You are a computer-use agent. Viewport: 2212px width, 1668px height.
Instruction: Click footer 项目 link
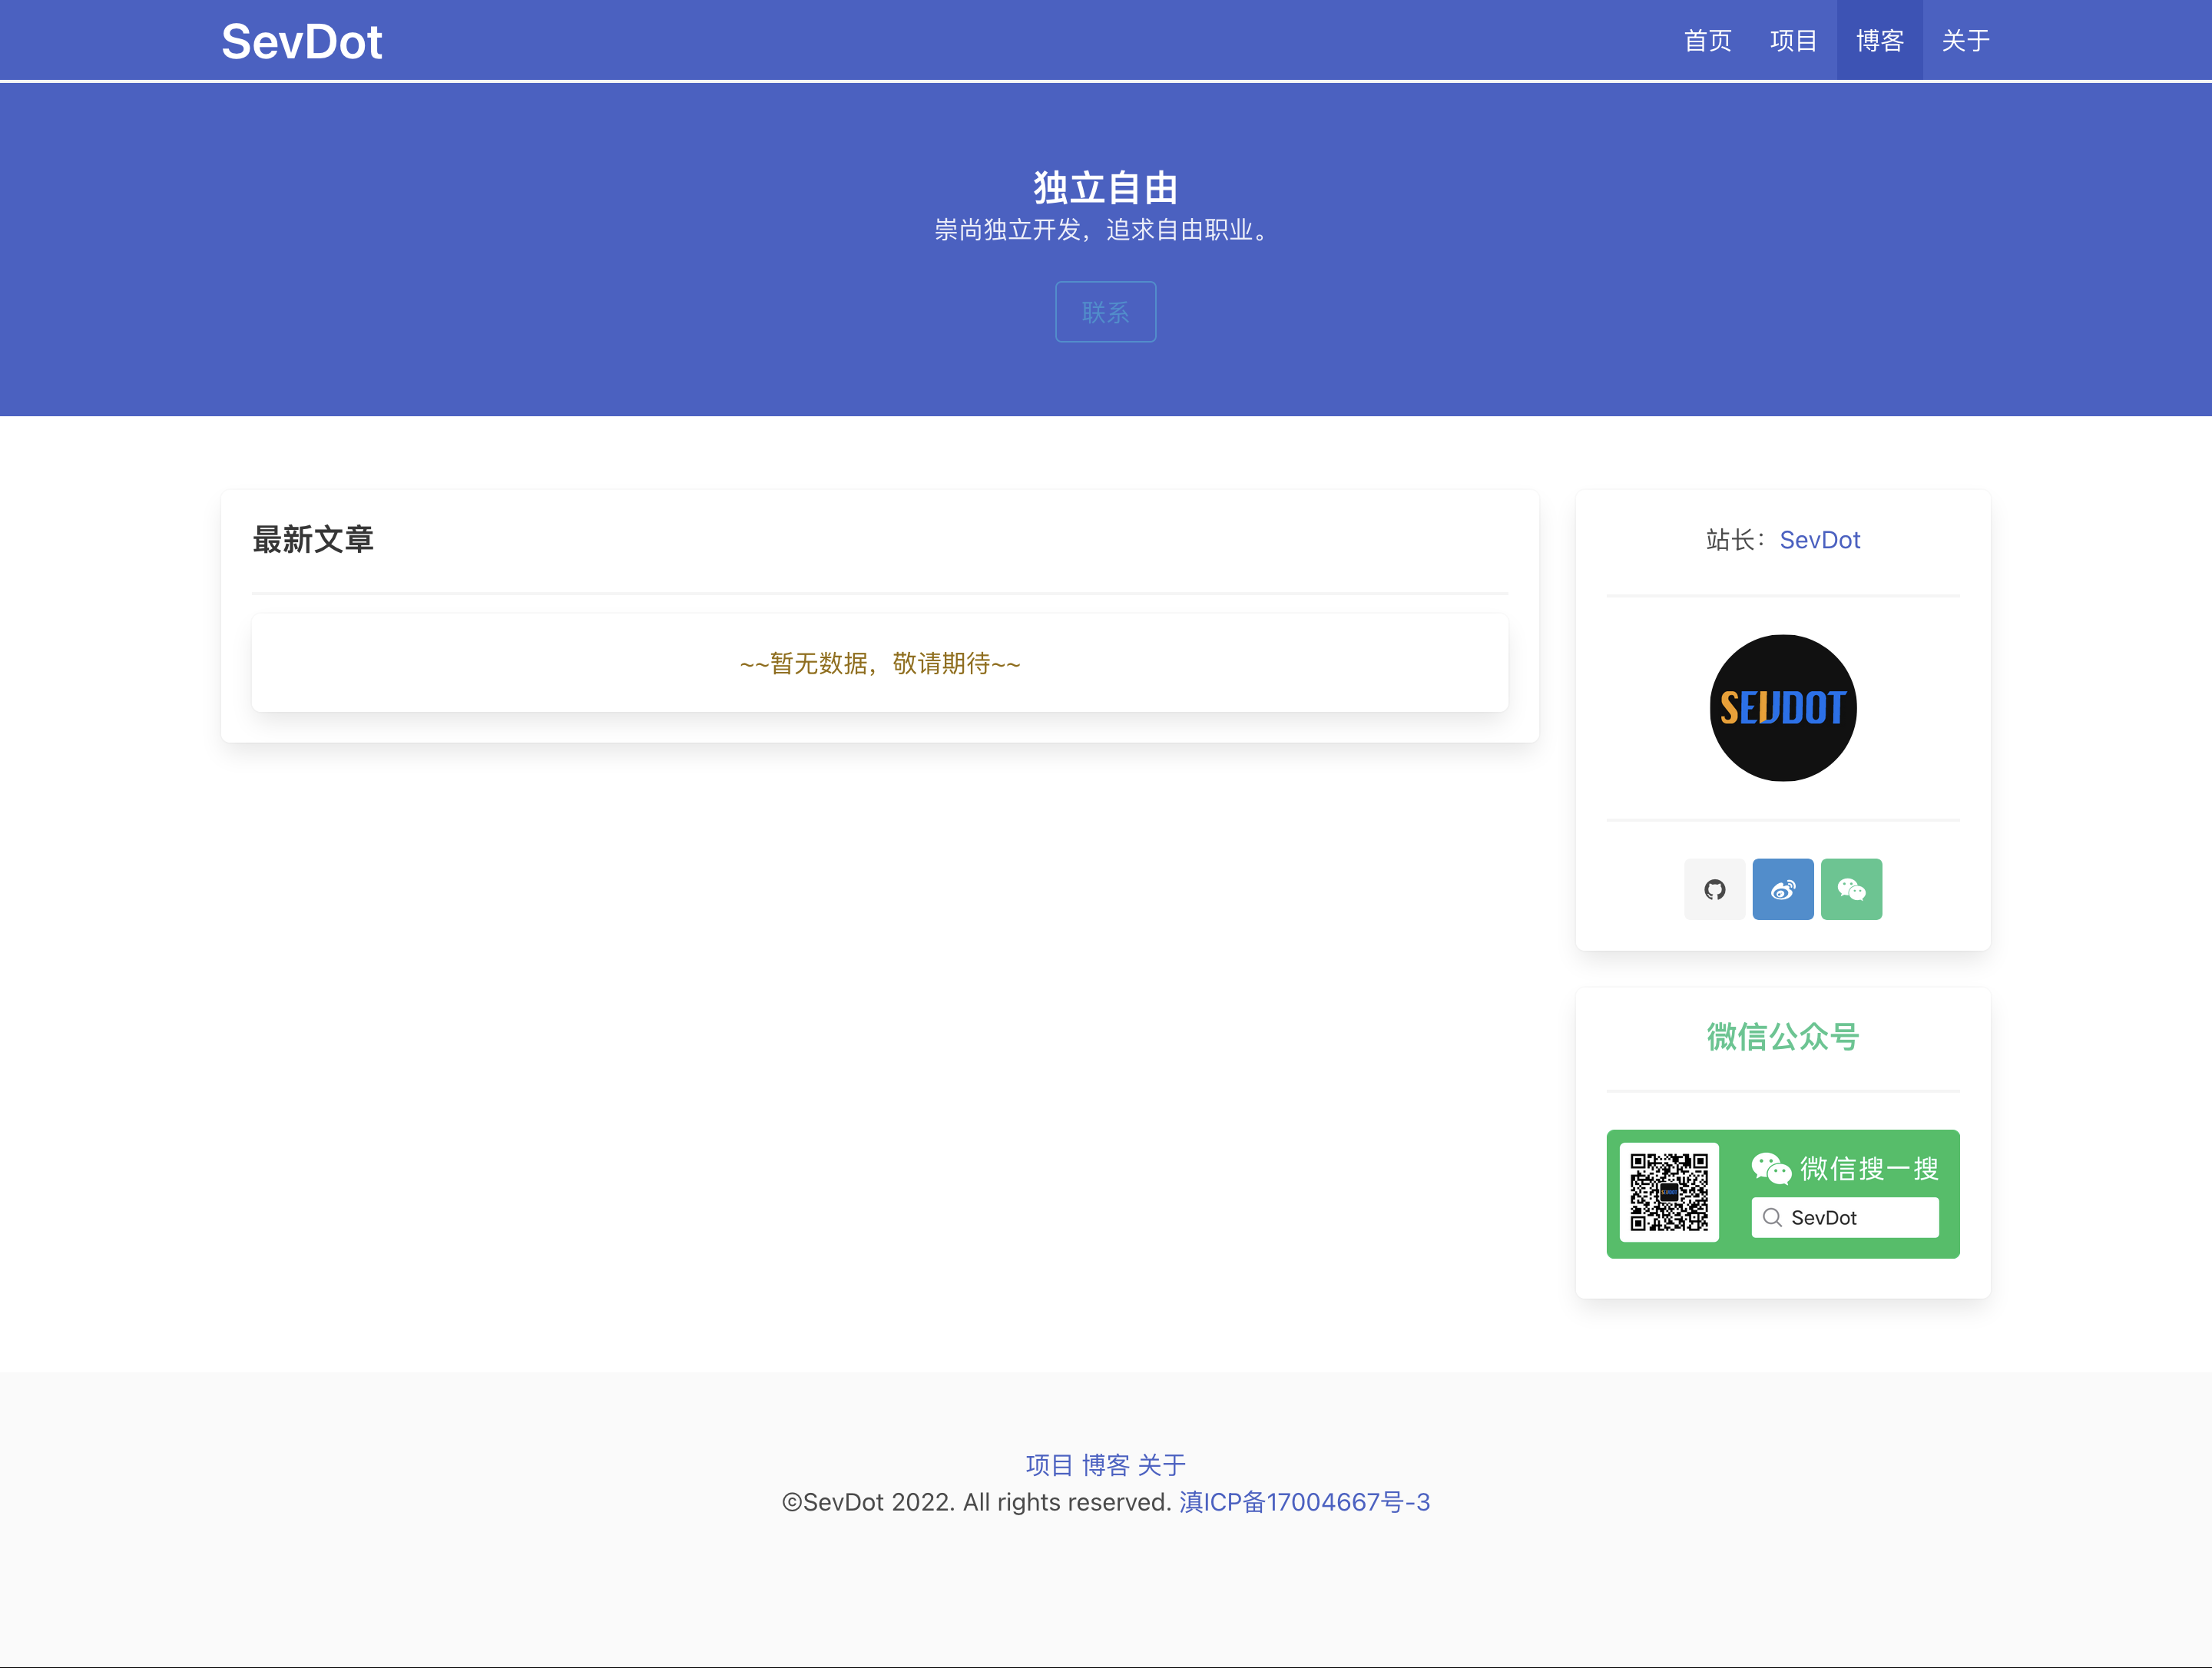1049,1465
